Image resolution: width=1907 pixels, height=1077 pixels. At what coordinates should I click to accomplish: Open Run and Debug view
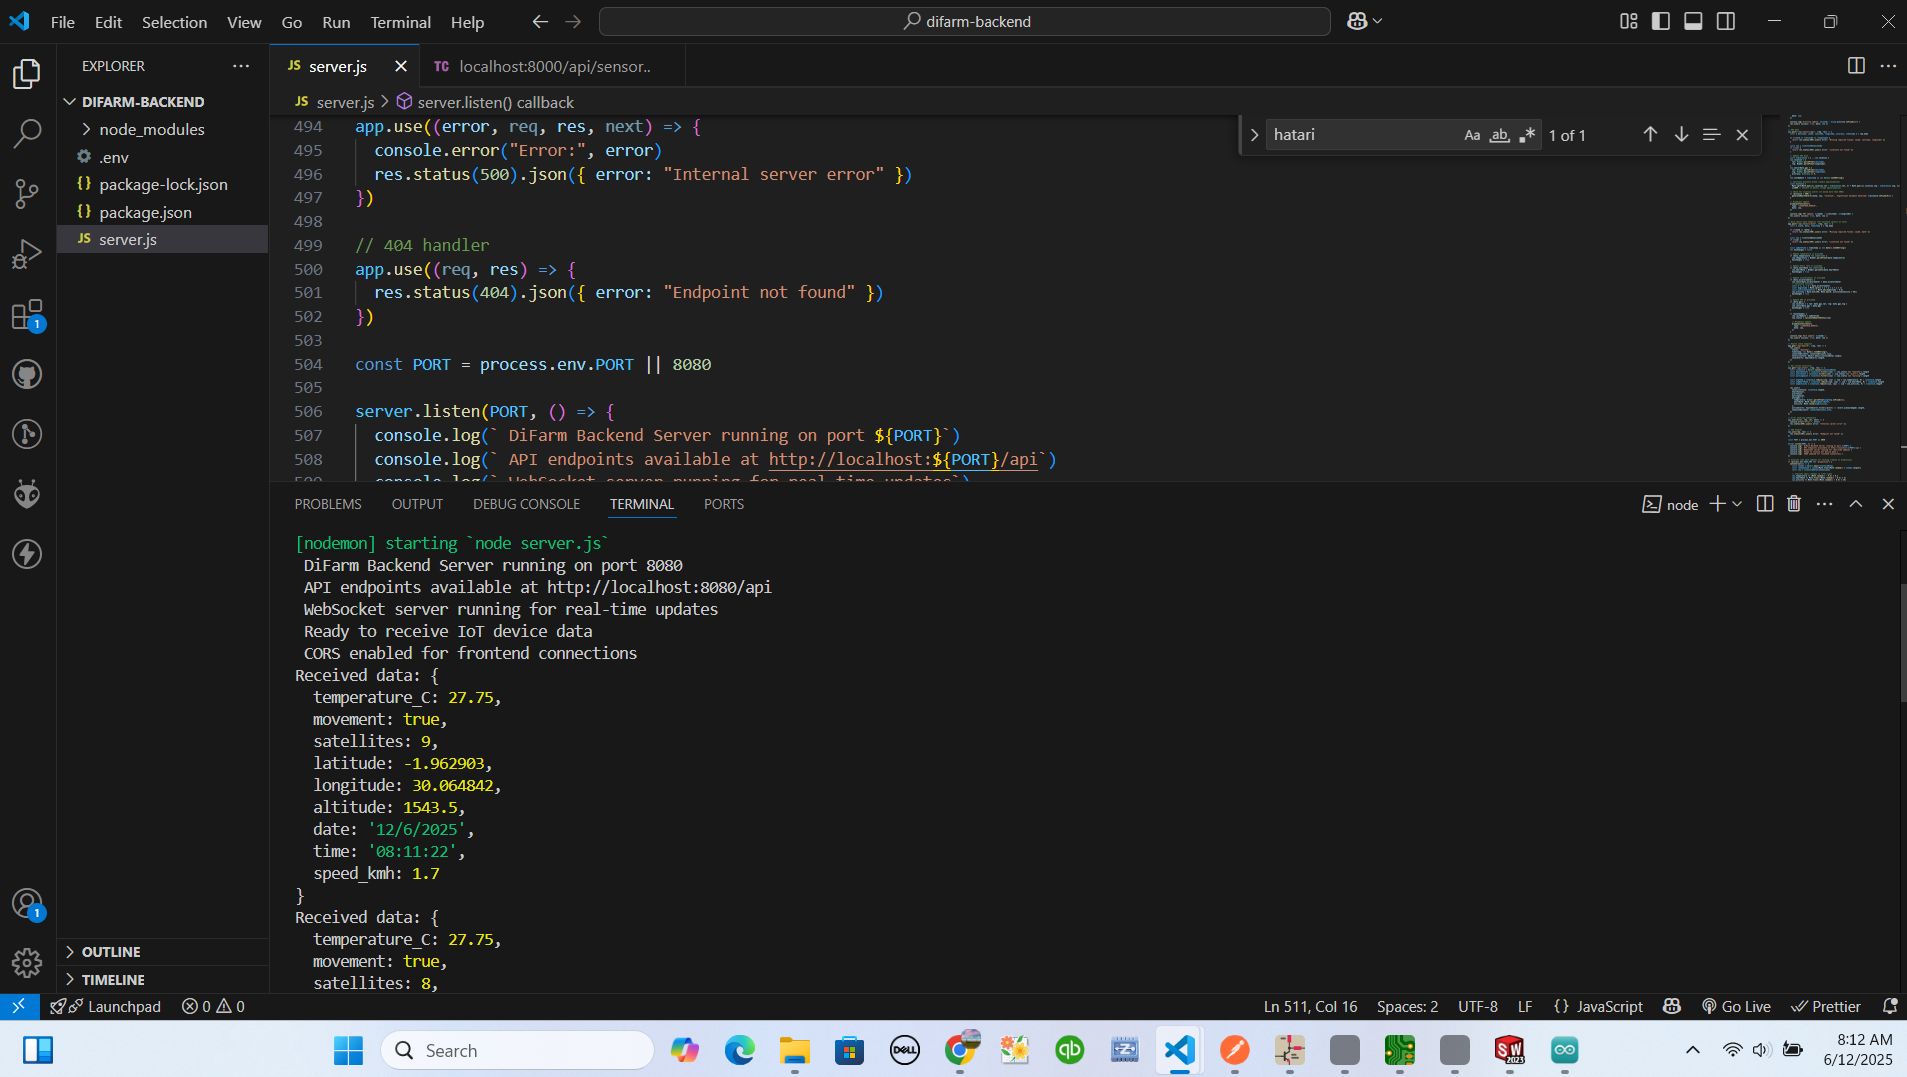click(x=27, y=254)
